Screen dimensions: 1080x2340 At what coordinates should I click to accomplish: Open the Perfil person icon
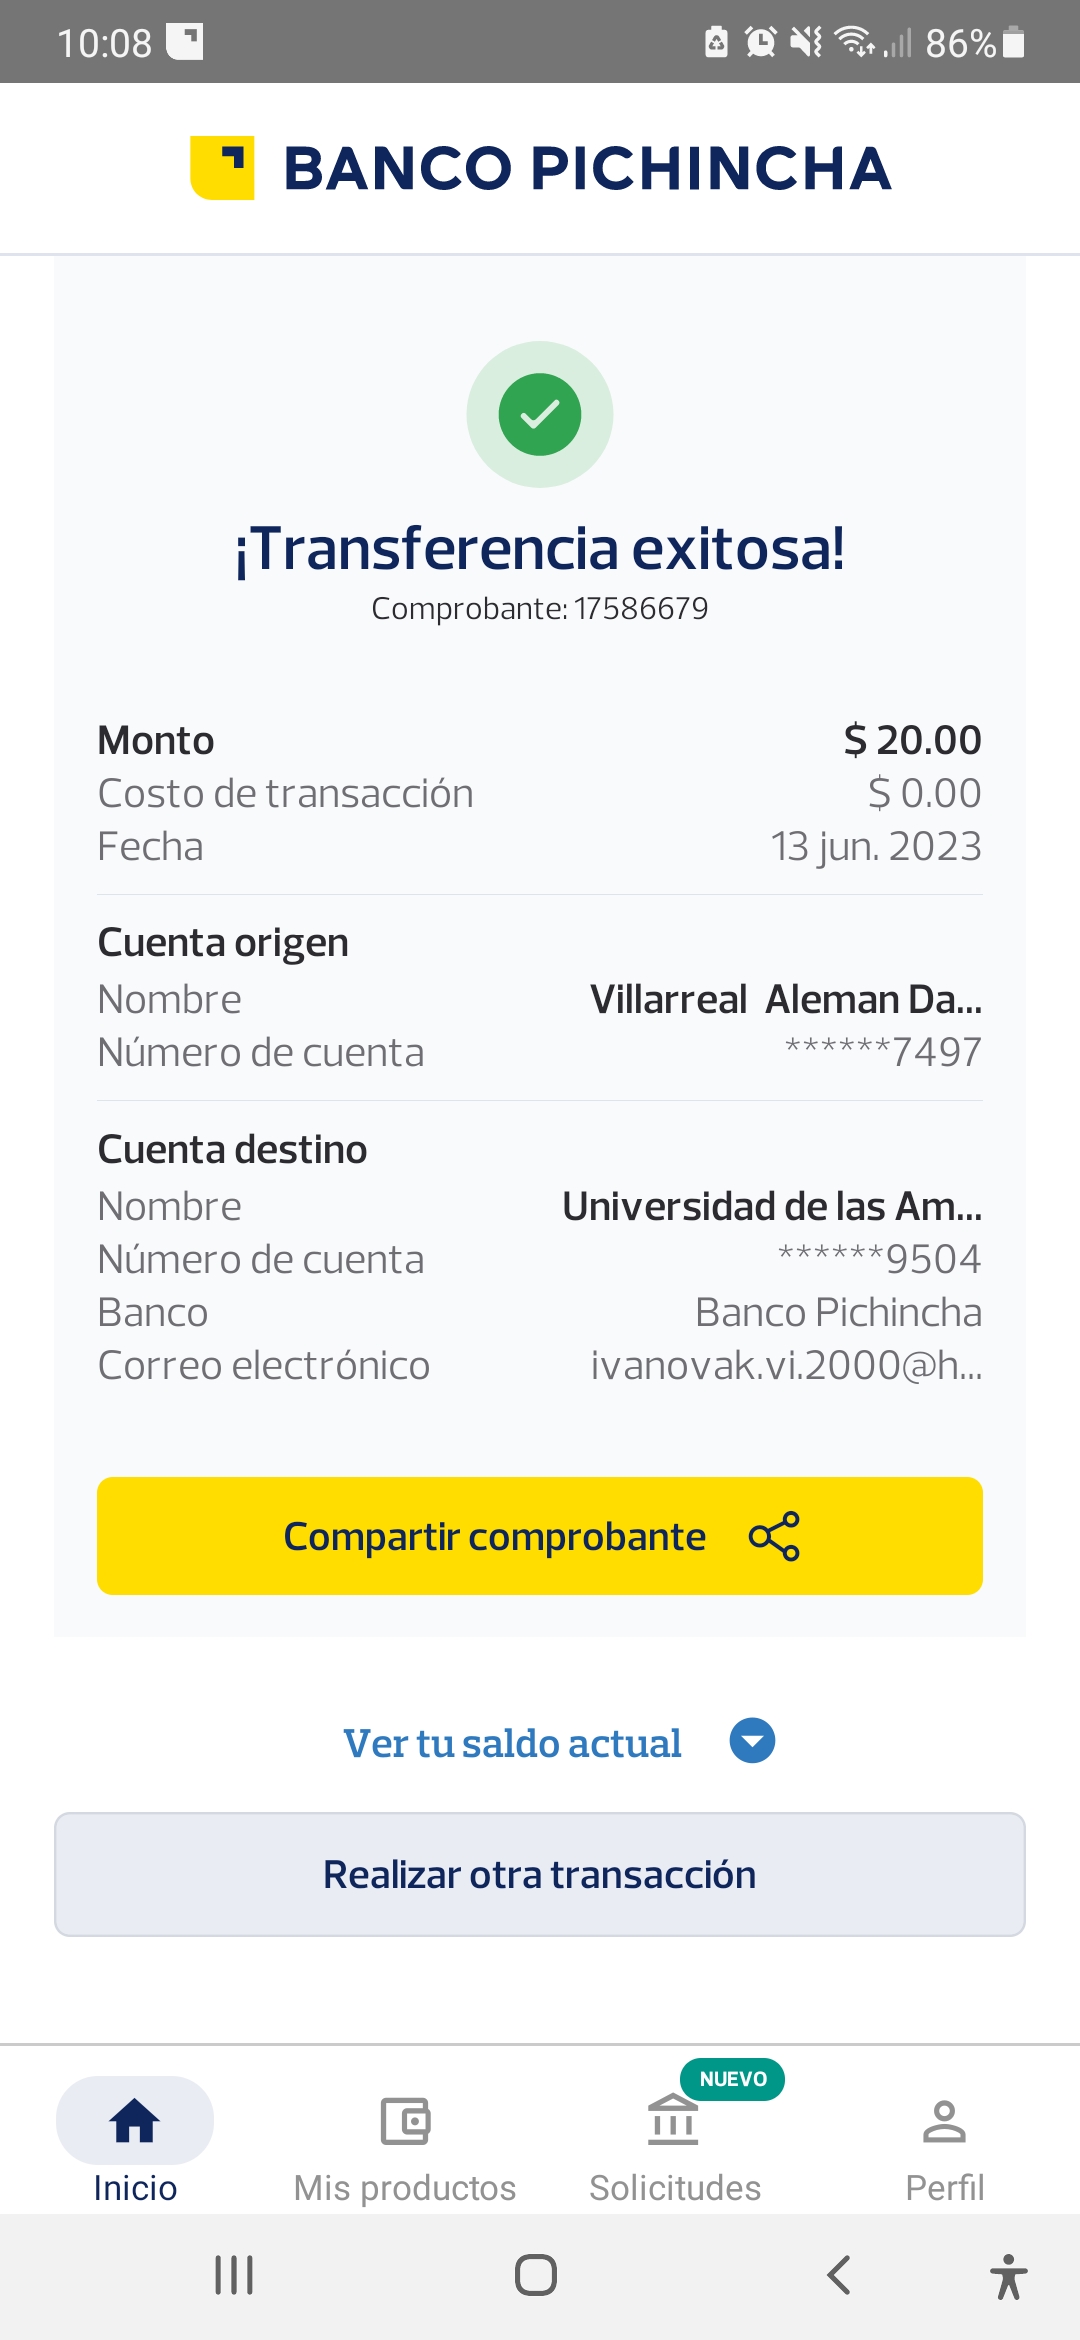point(944,2121)
